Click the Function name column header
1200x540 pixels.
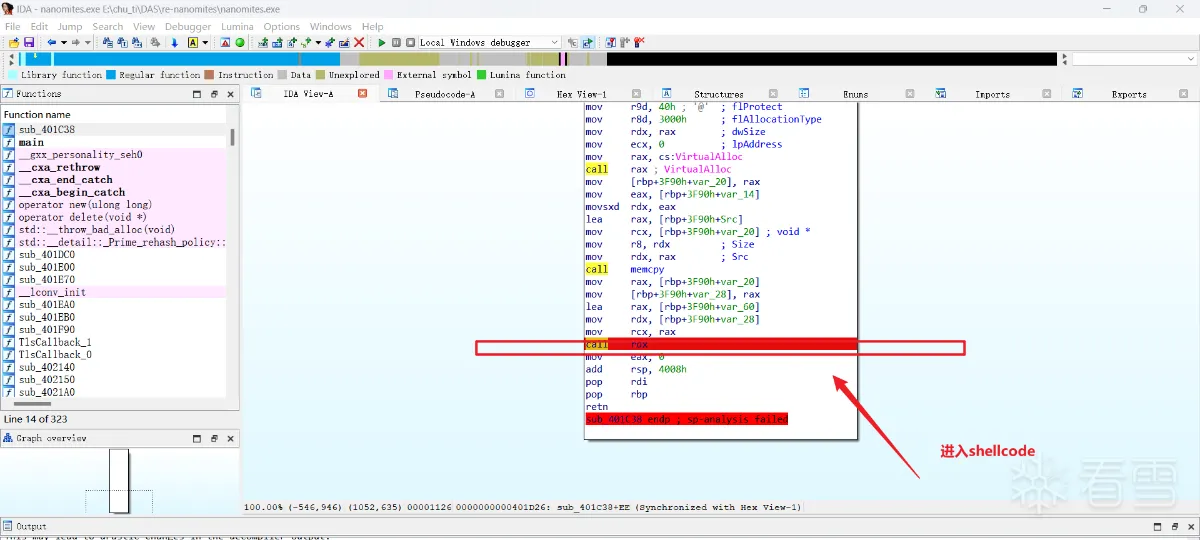point(114,114)
